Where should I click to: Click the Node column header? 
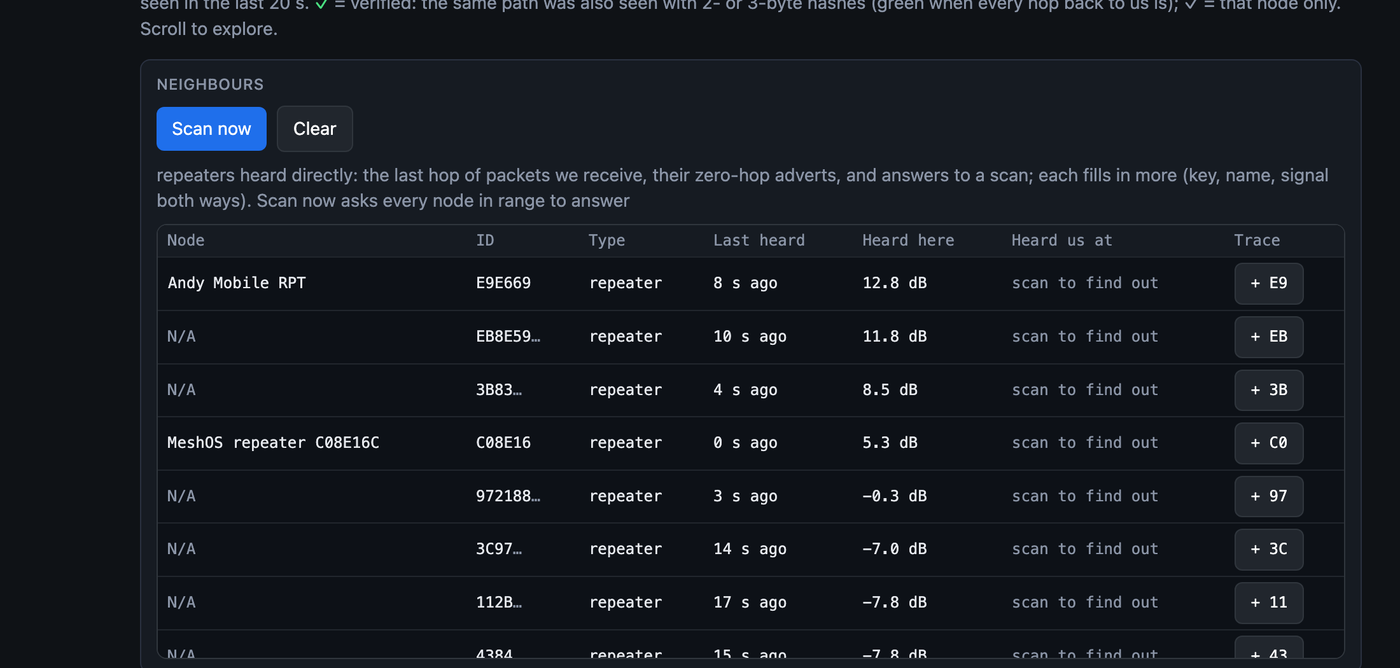(186, 240)
